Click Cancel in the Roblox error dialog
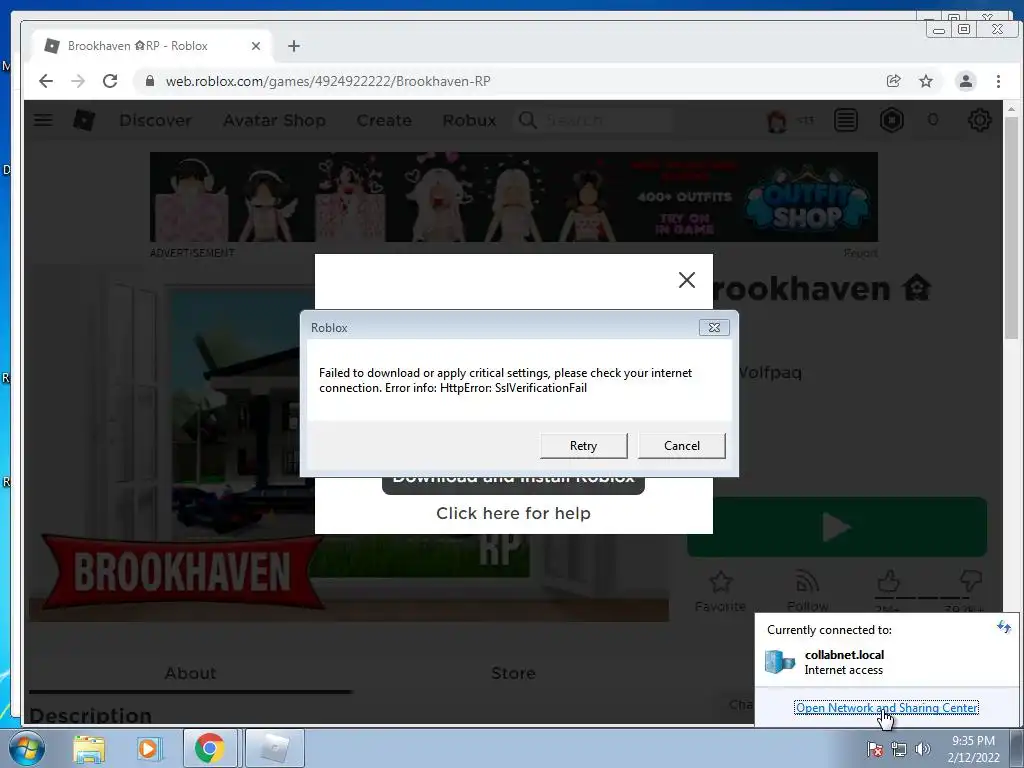Image resolution: width=1024 pixels, height=768 pixels. pyautogui.click(x=681, y=445)
